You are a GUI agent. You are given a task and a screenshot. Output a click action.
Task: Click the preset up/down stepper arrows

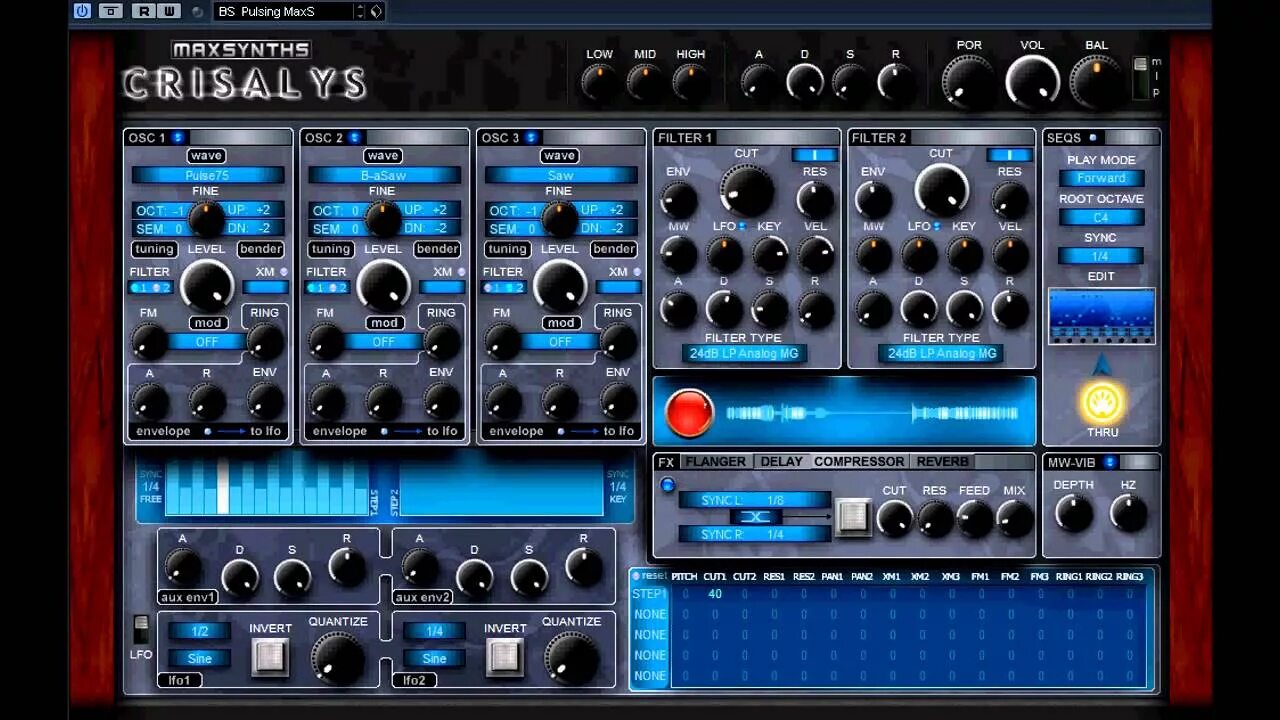pyautogui.click(x=361, y=11)
